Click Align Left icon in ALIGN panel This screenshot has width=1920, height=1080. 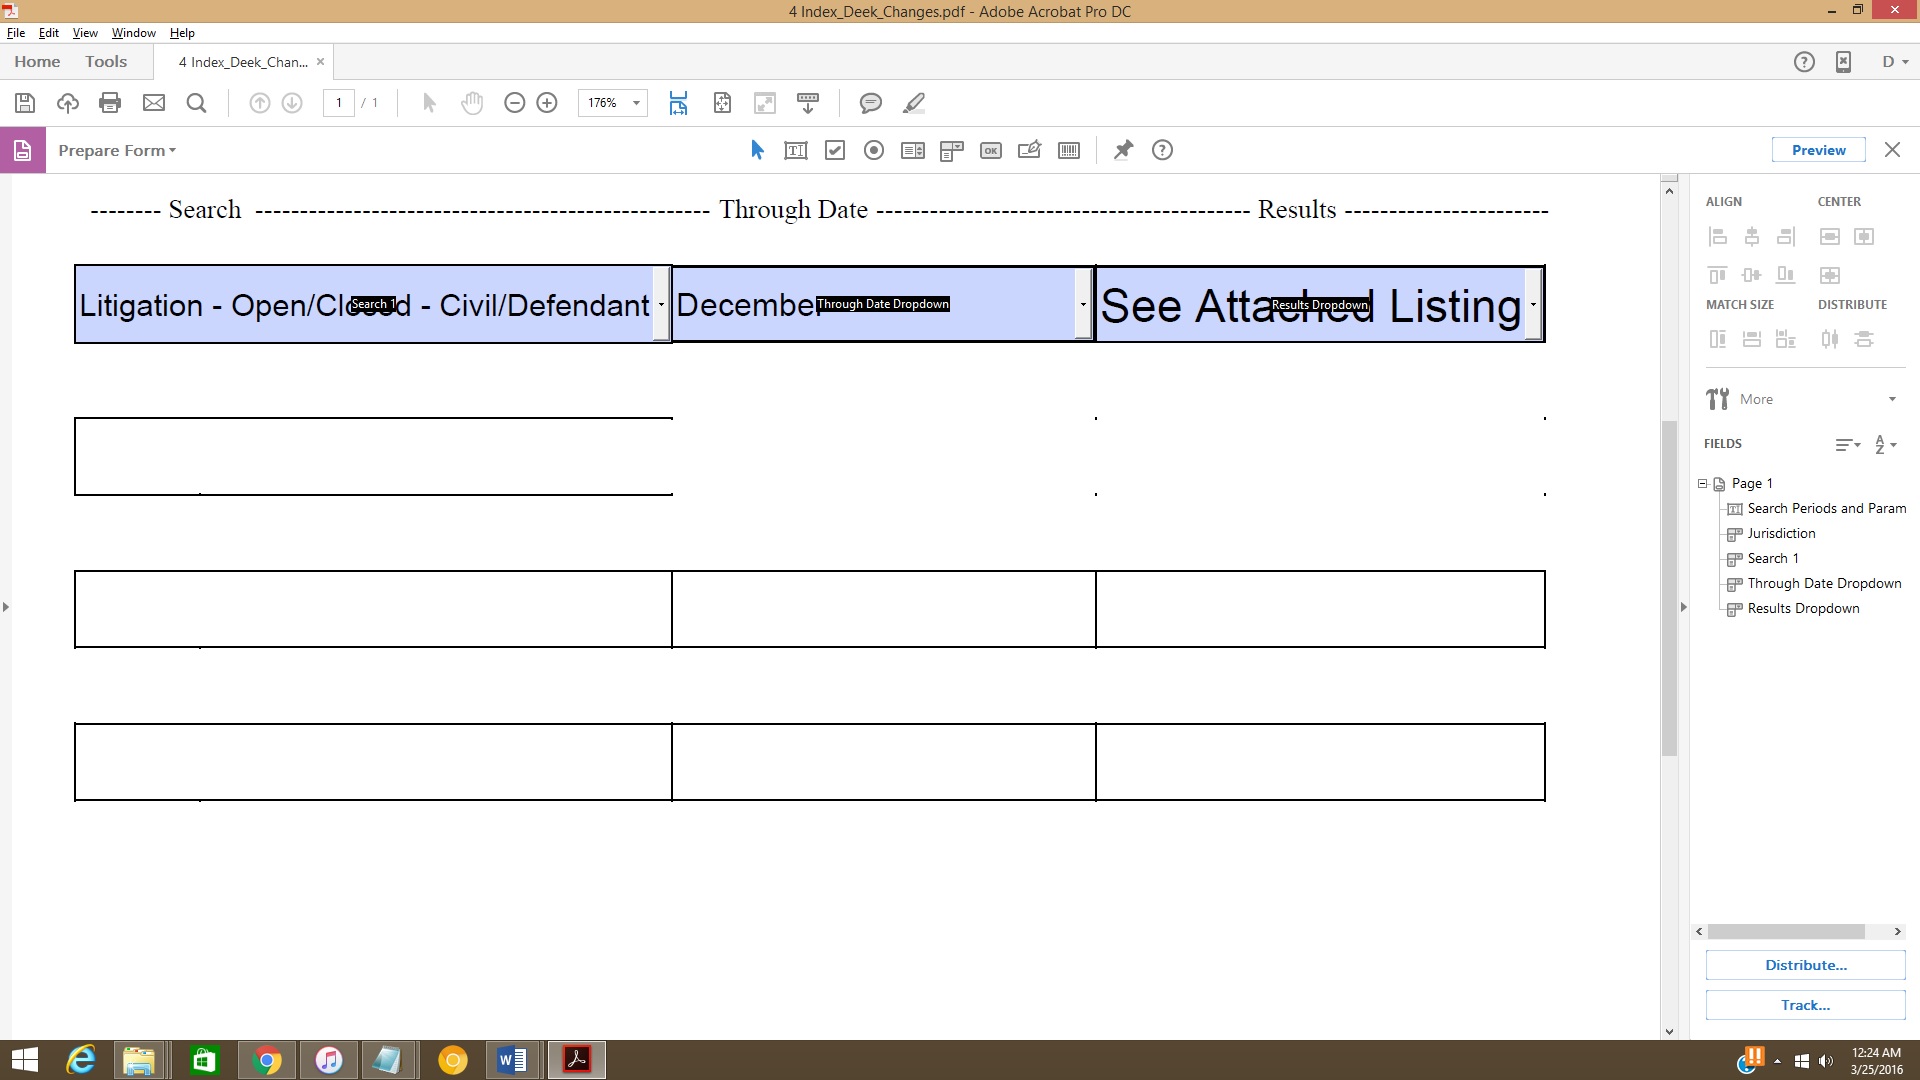[1718, 237]
